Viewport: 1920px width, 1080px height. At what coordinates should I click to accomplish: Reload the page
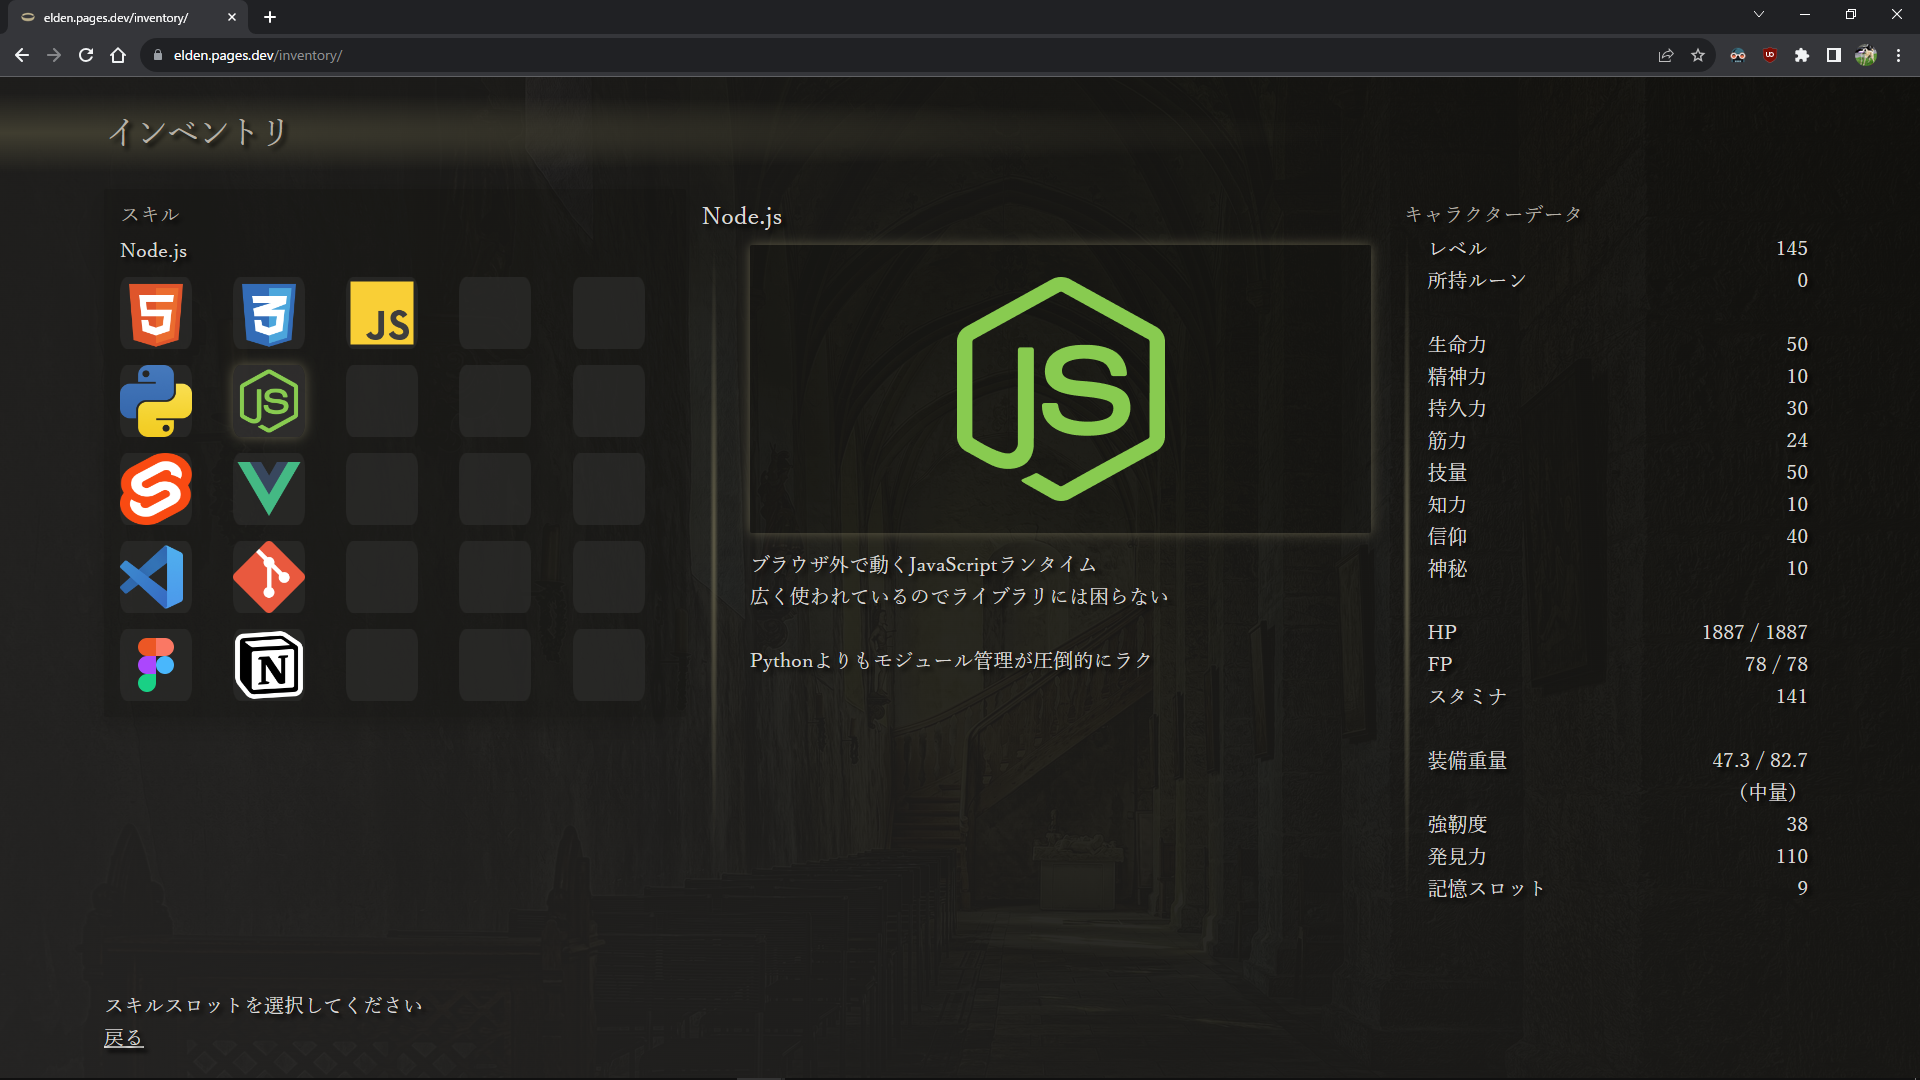(86, 55)
